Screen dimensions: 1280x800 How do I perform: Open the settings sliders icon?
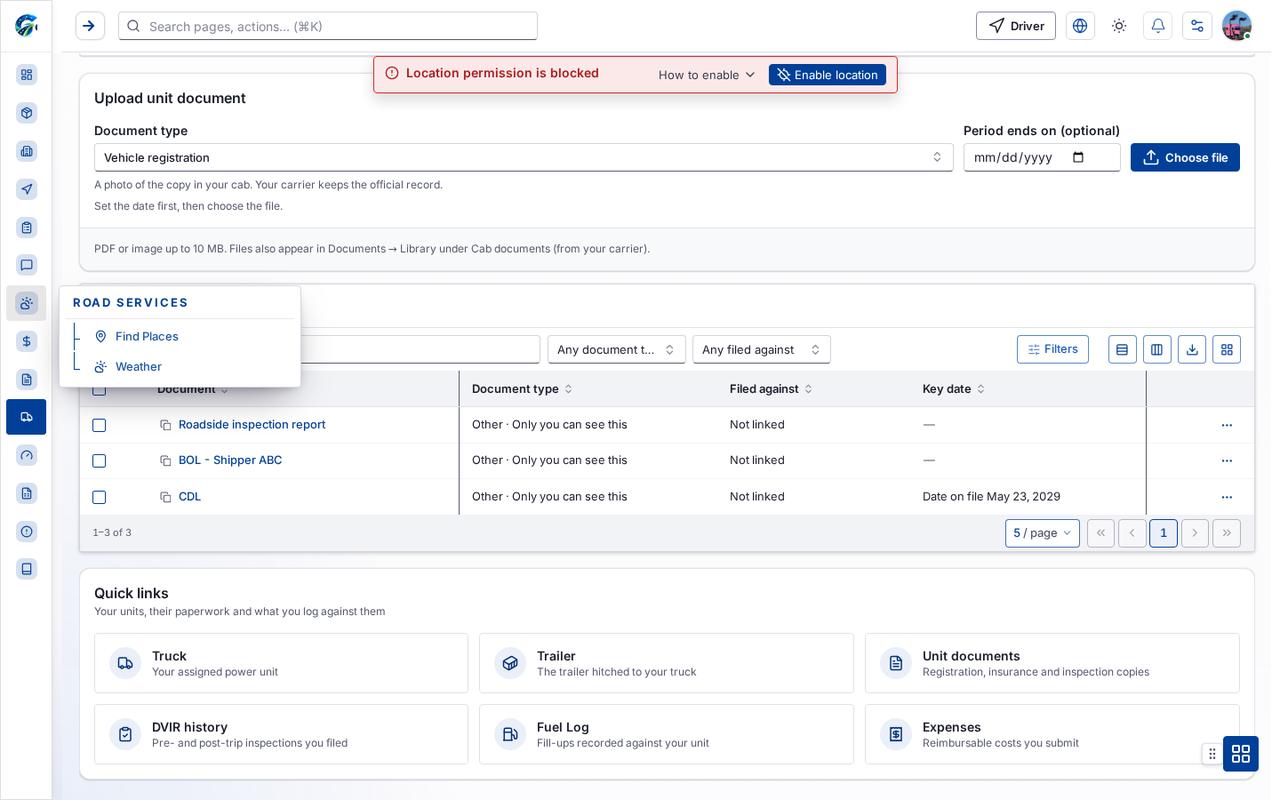point(1197,26)
